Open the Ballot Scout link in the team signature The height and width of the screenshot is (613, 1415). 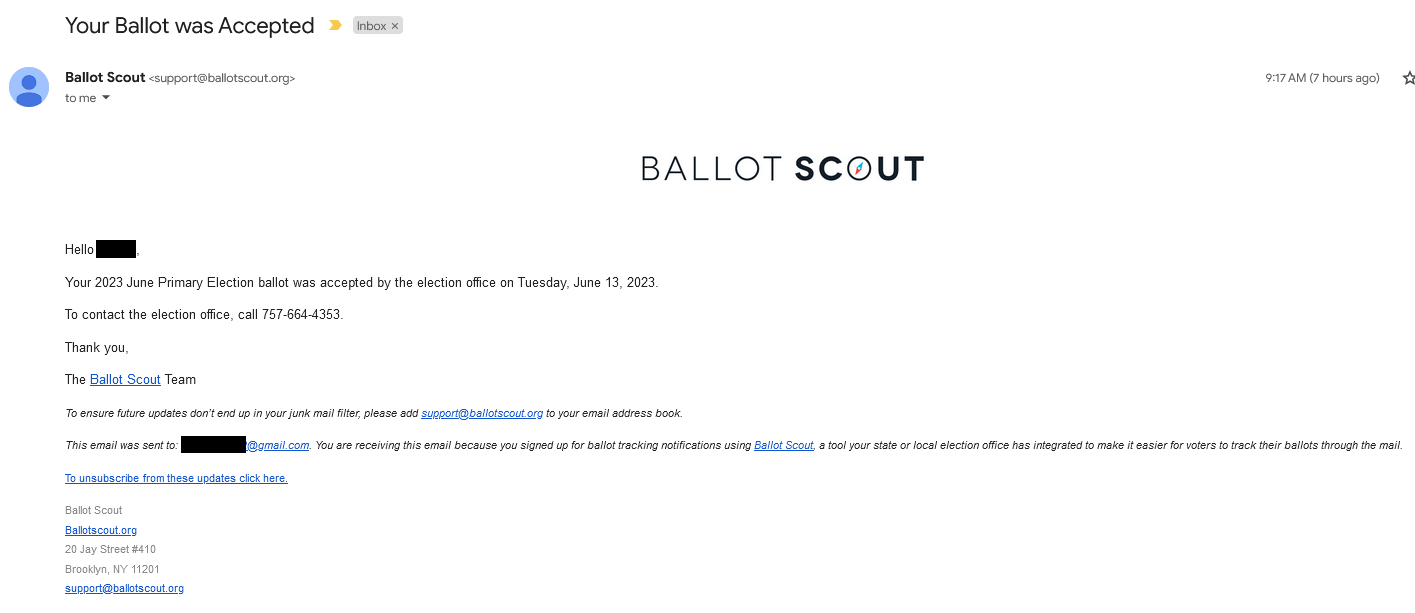pyautogui.click(x=125, y=380)
